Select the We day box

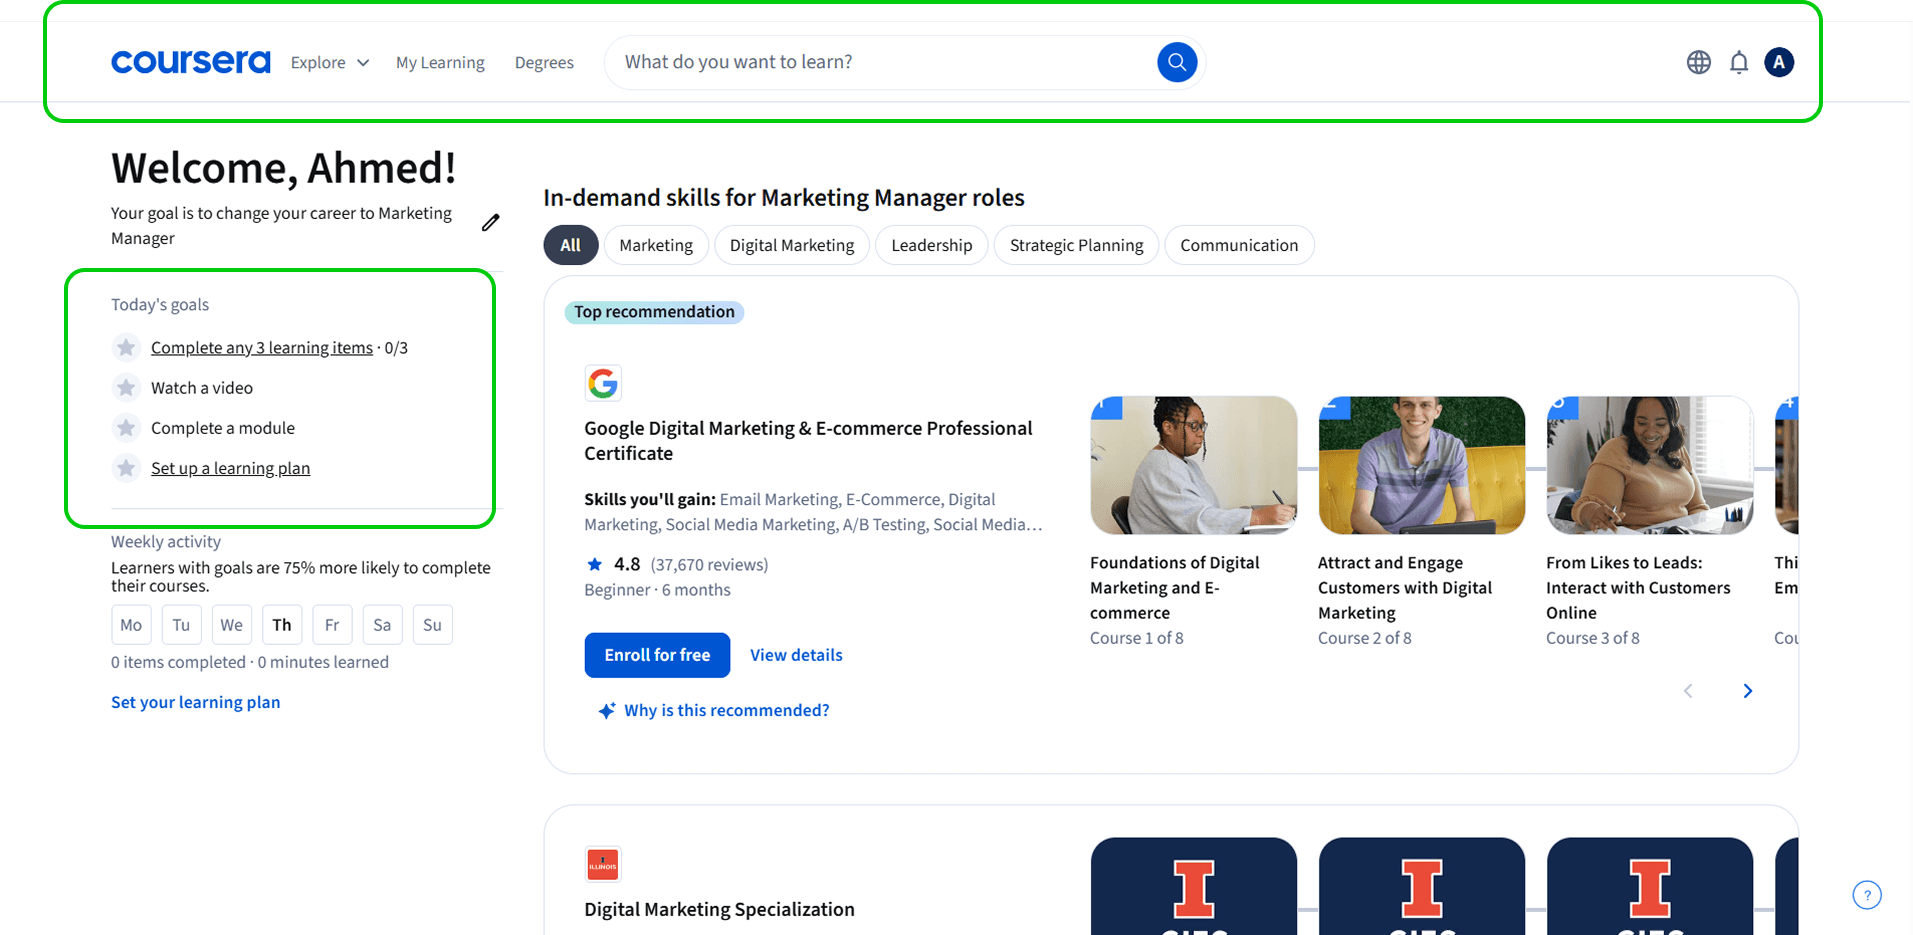[x=231, y=625]
